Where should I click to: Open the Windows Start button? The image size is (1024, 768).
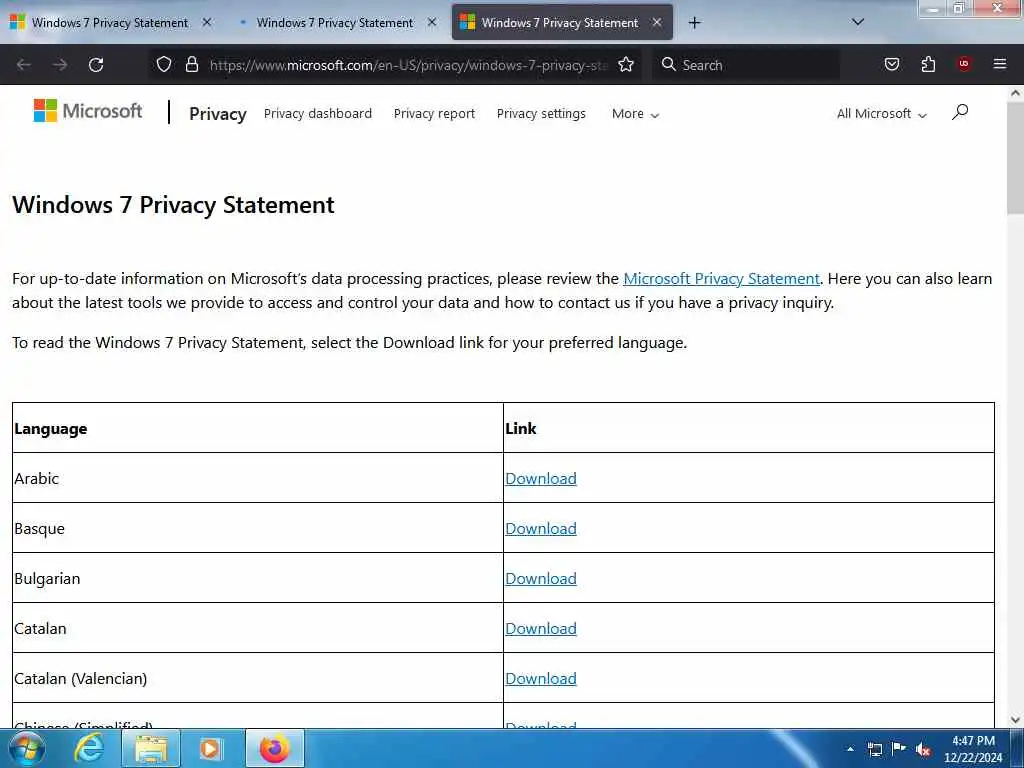pos(26,748)
